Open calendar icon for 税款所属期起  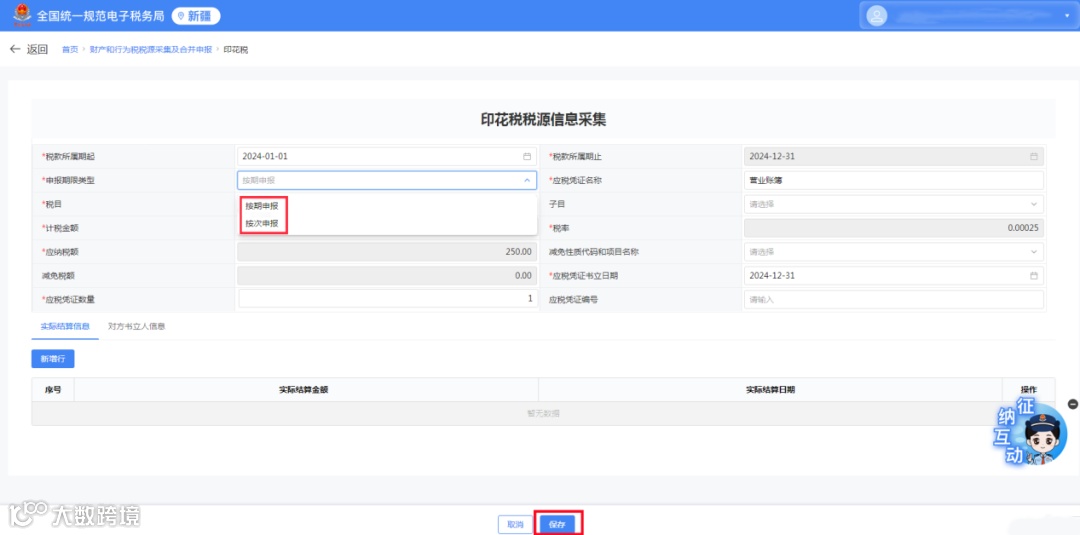click(x=527, y=156)
